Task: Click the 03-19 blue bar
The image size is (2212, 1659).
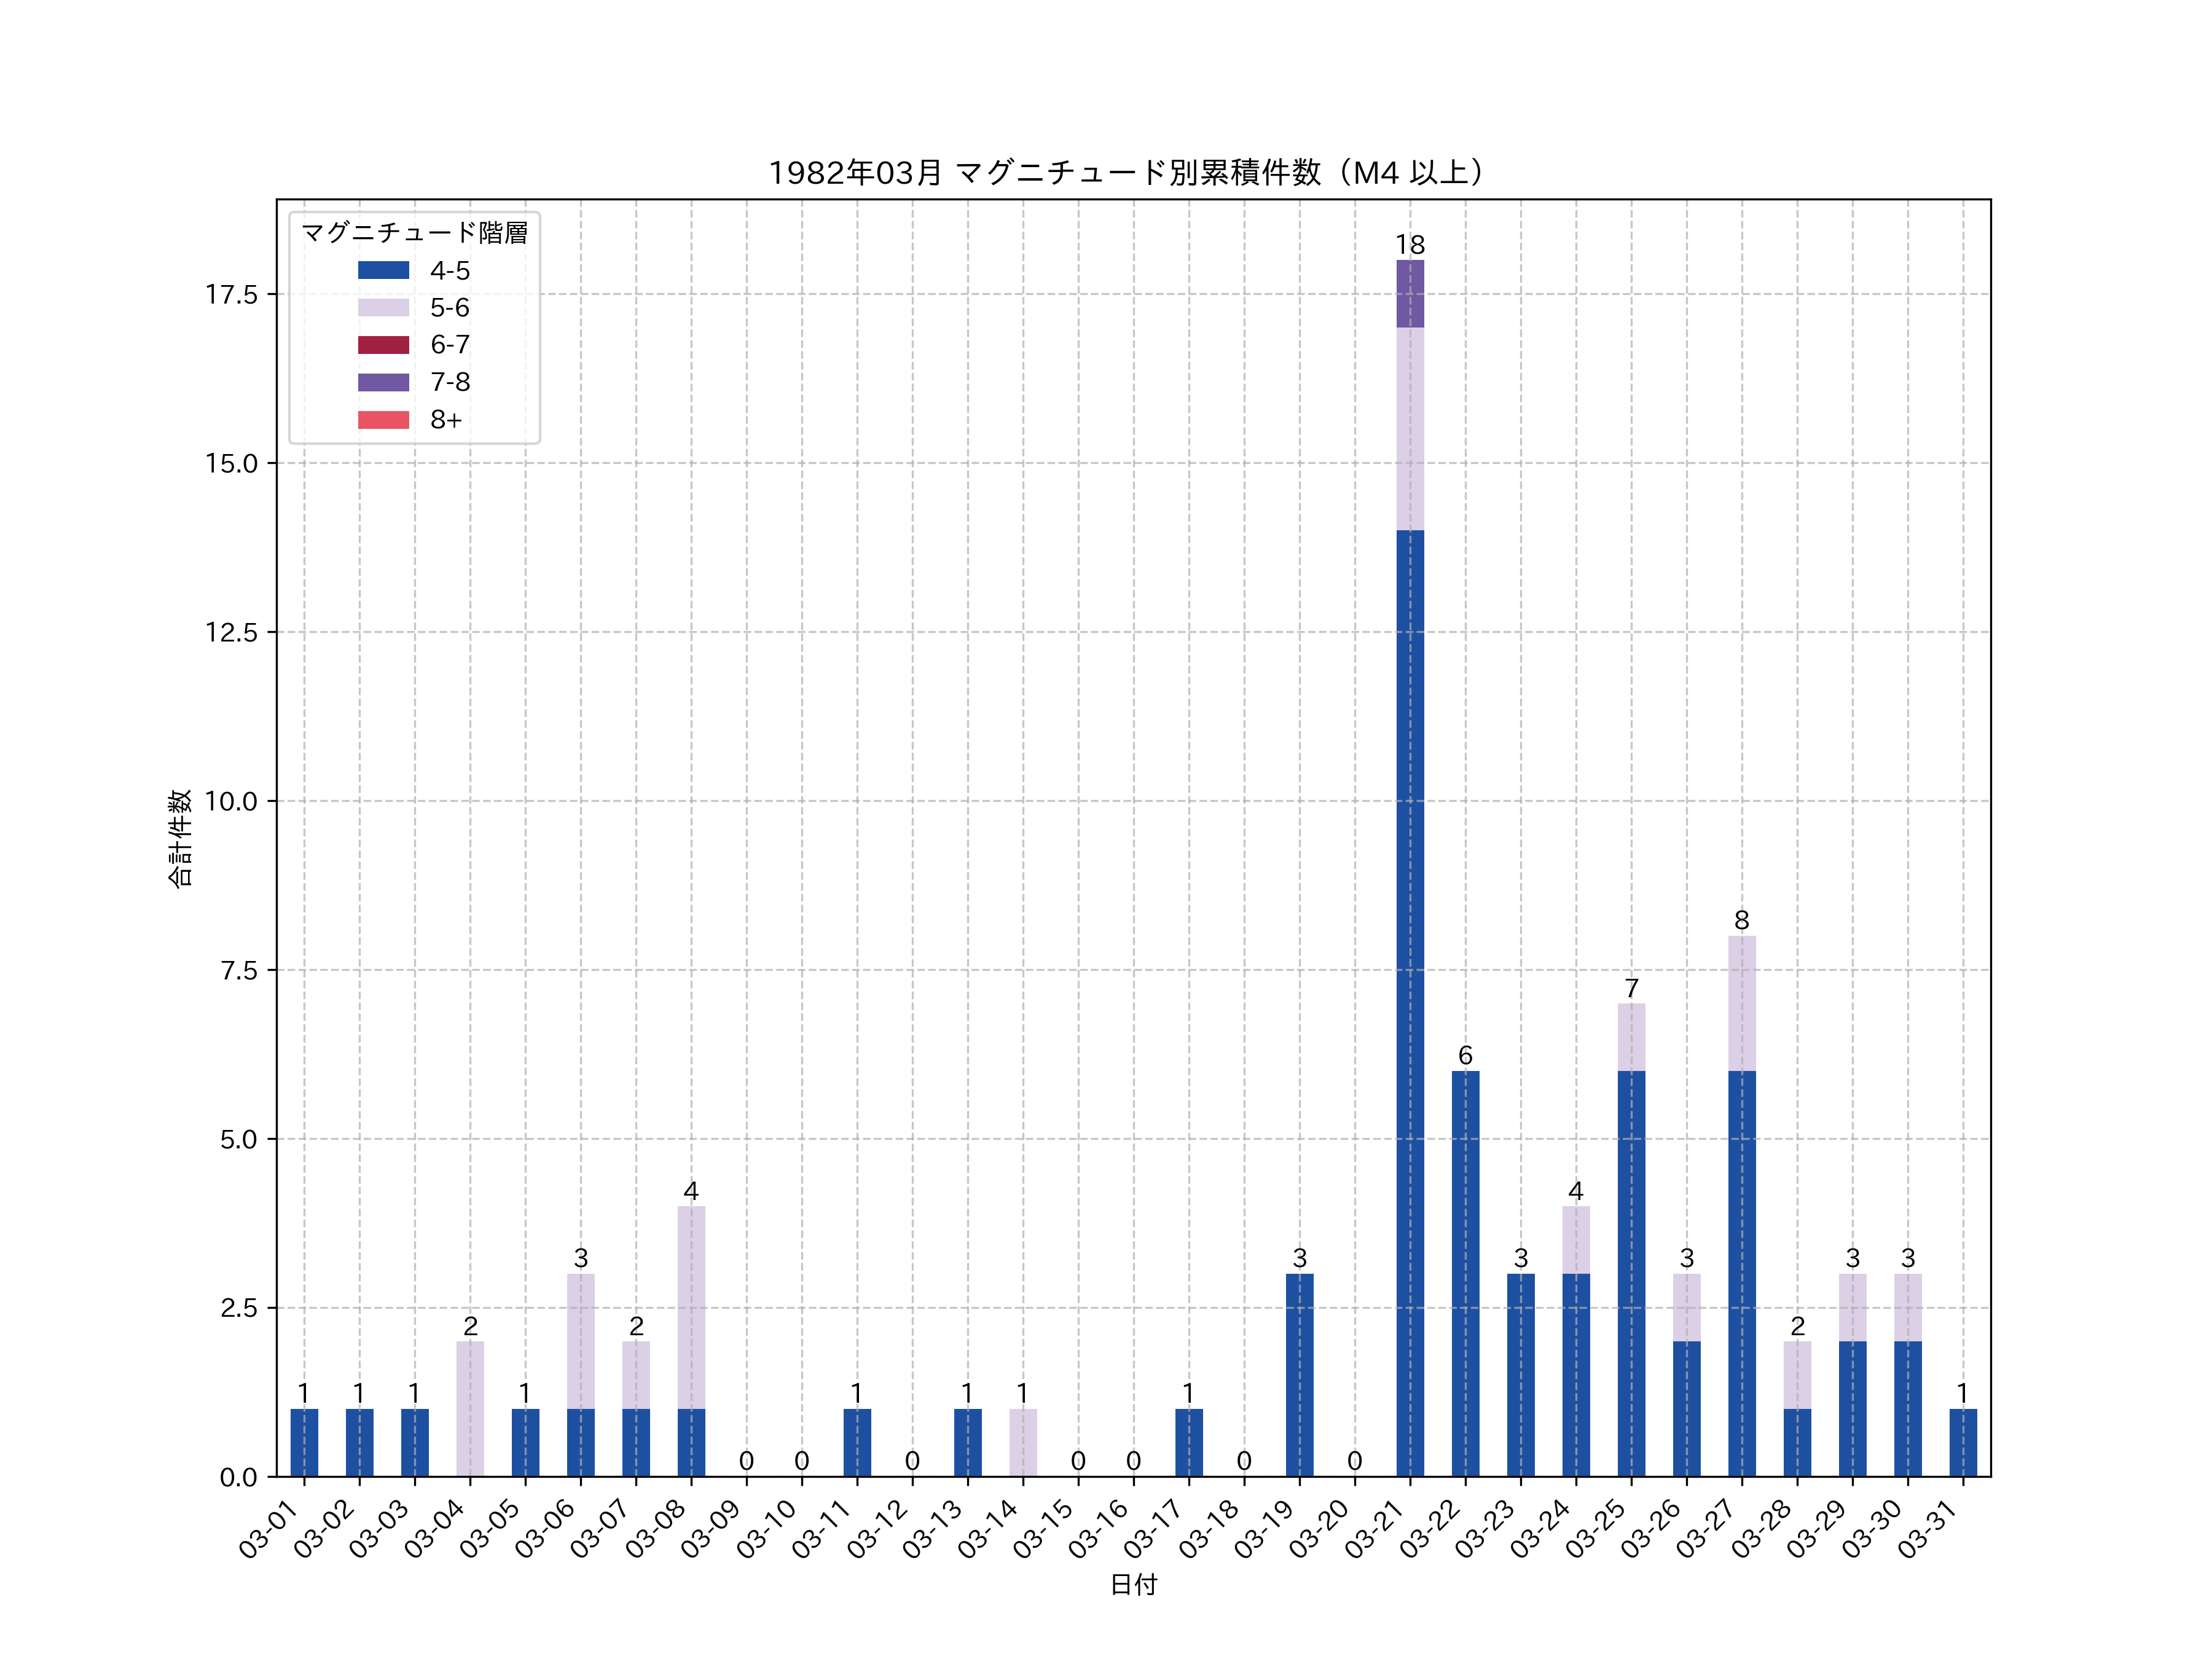Action: (x=1299, y=1374)
